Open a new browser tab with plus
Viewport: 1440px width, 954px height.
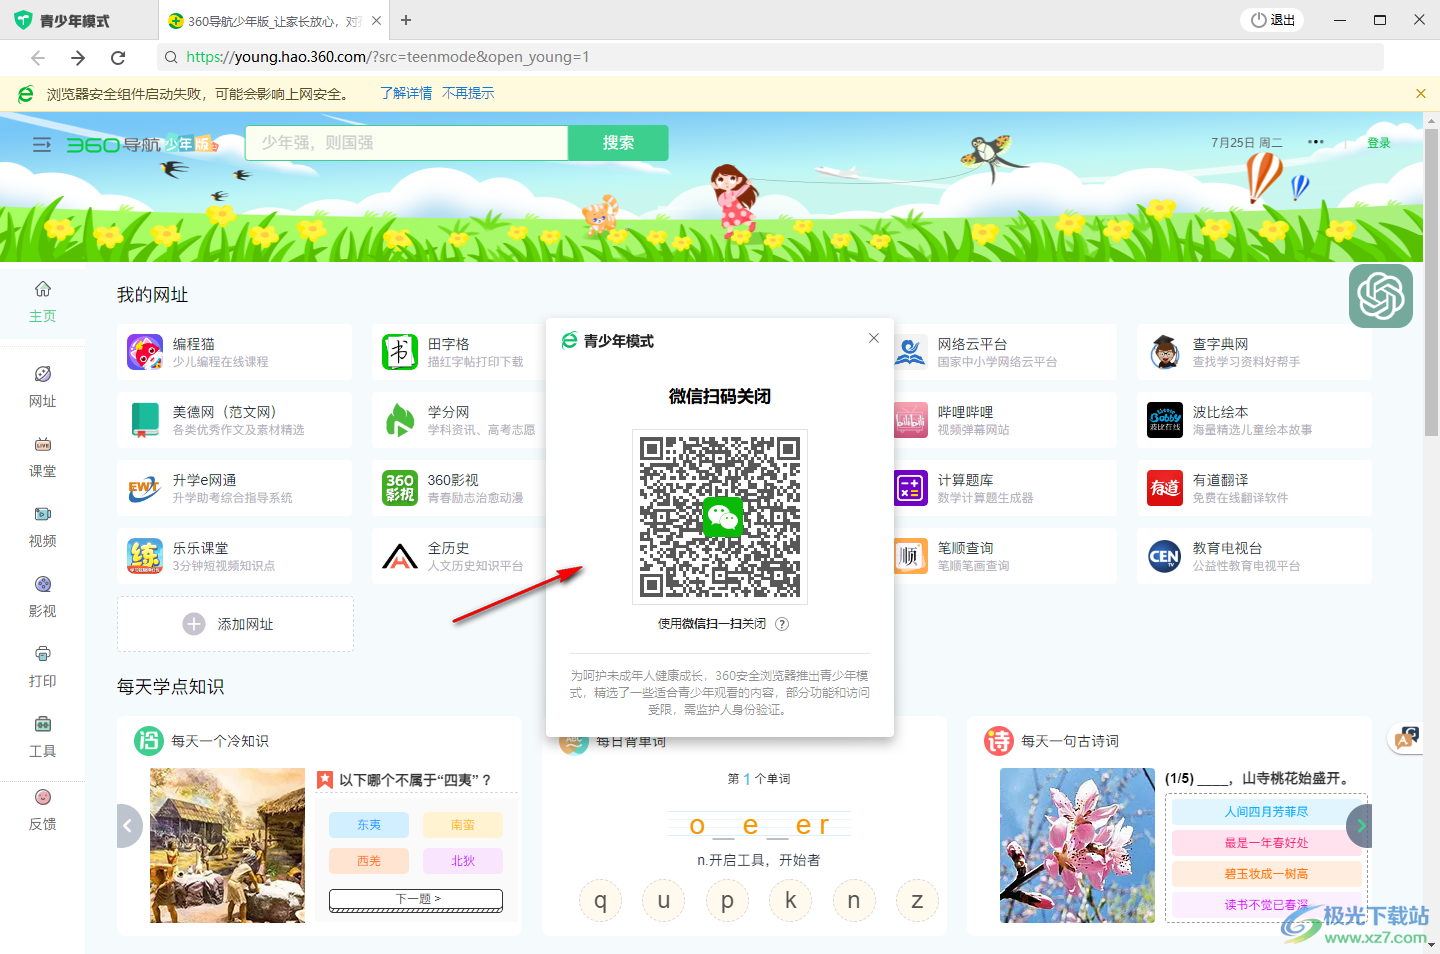point(406,20)
